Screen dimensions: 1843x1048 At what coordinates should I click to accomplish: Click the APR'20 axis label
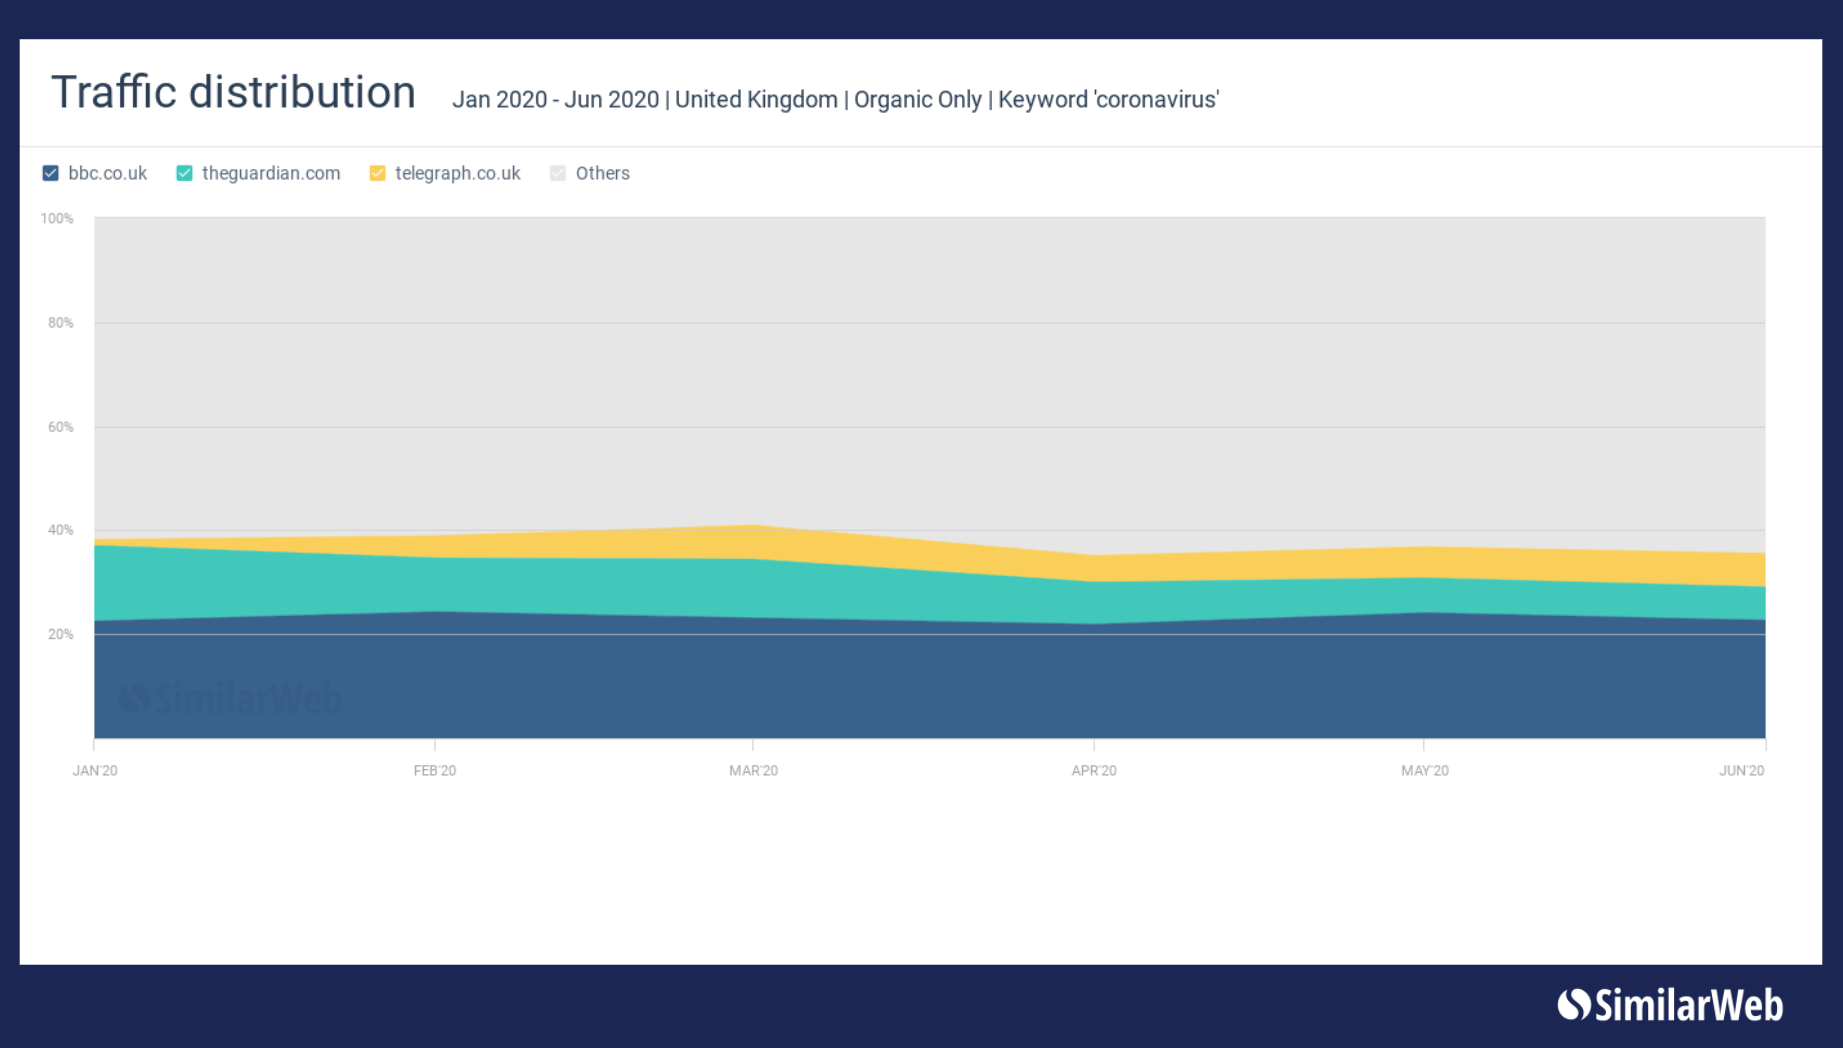click(1094, 770)
